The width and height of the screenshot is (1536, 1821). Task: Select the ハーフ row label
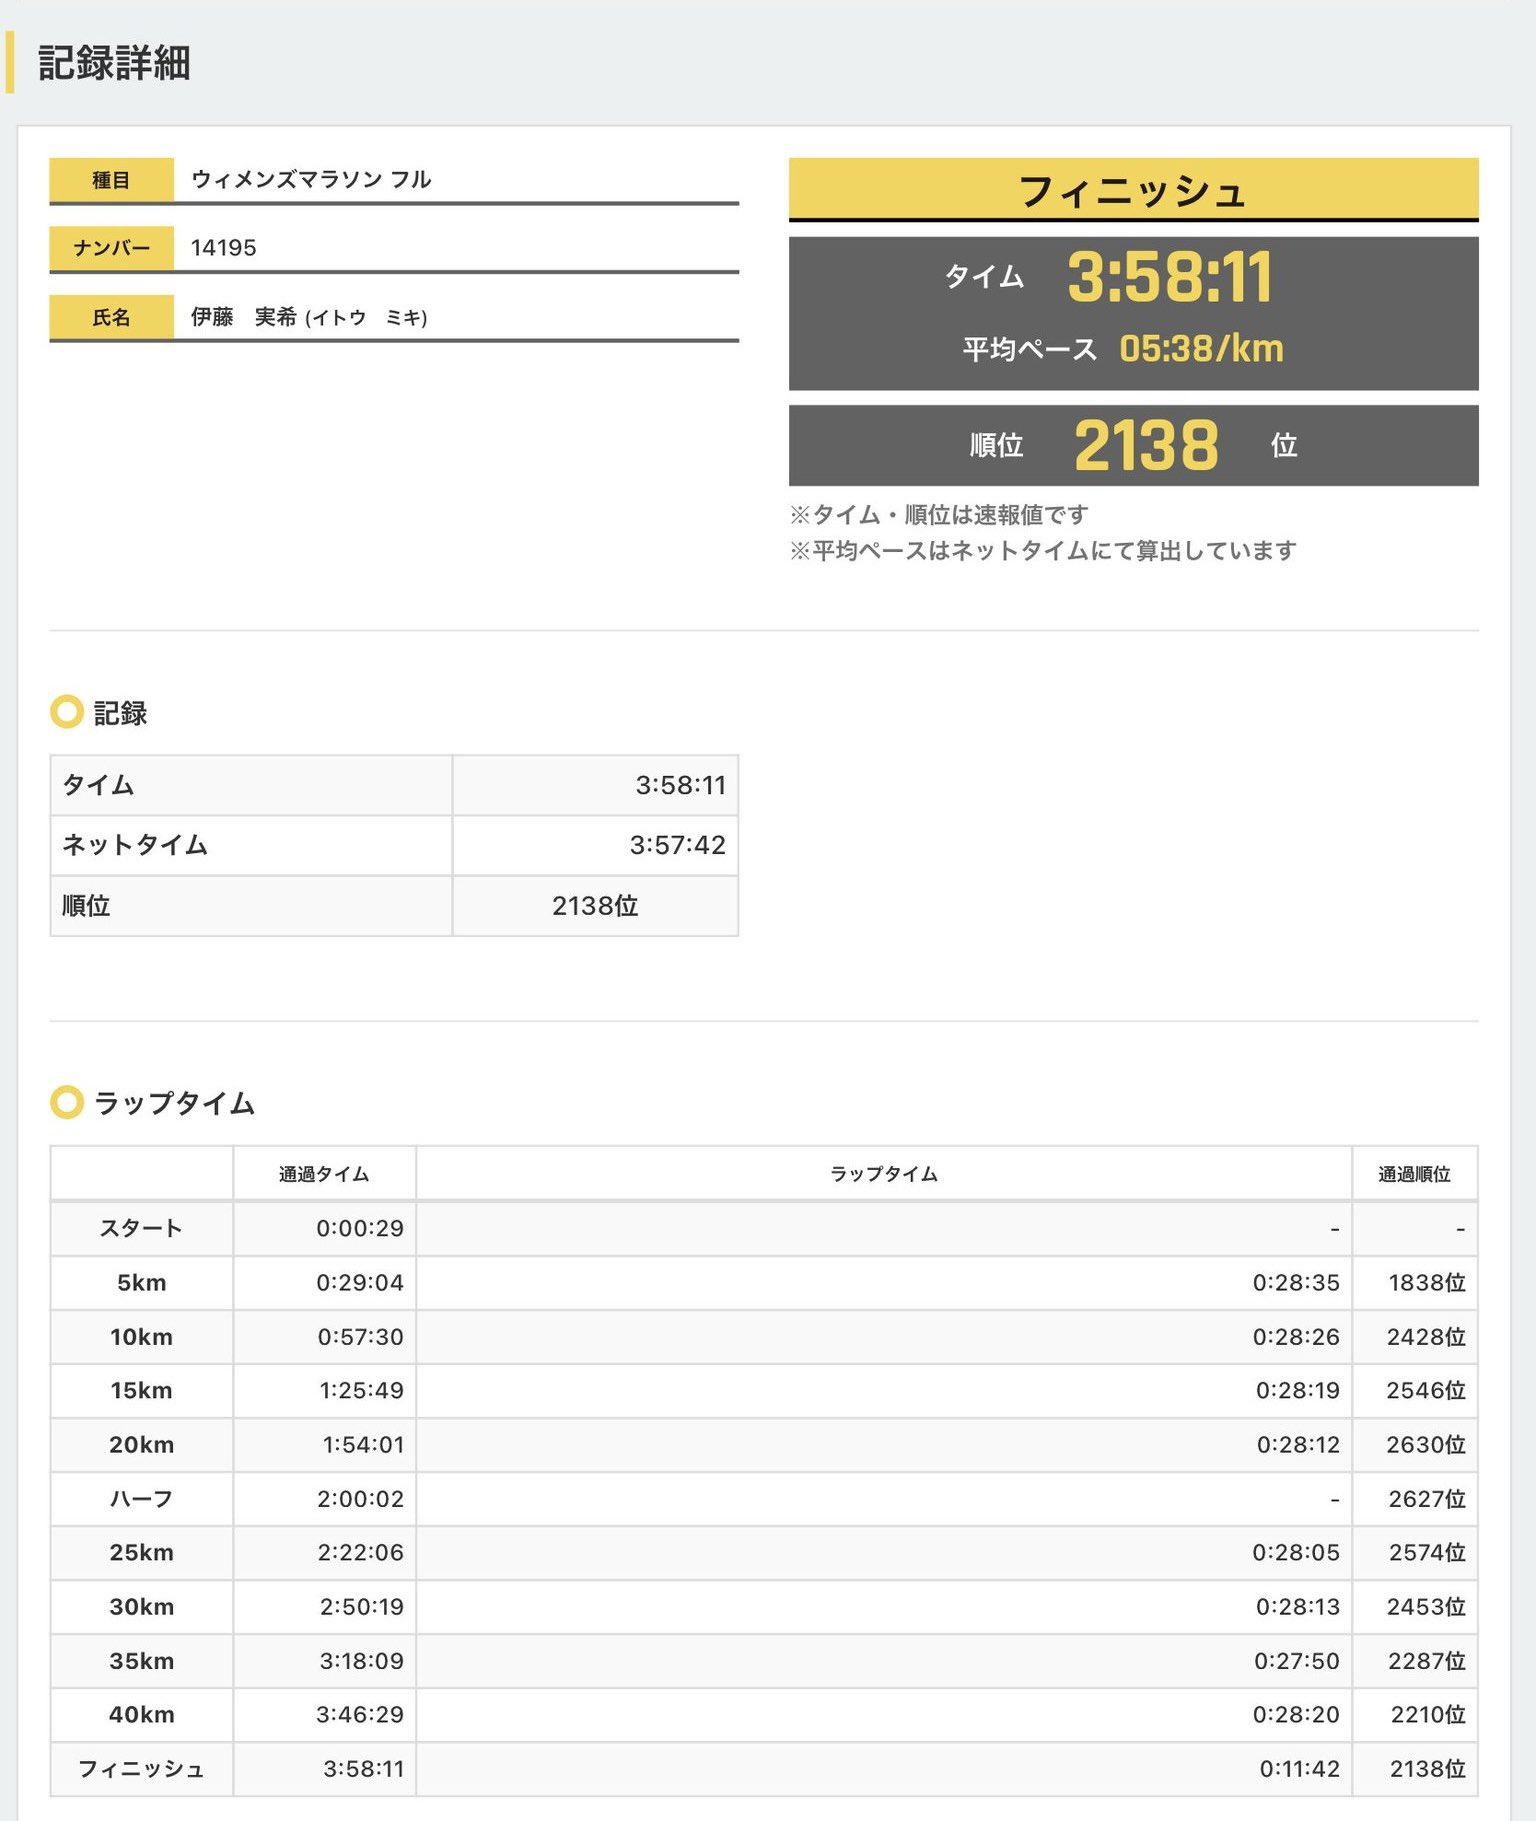pyautogui.click(x=141, y=1498)
